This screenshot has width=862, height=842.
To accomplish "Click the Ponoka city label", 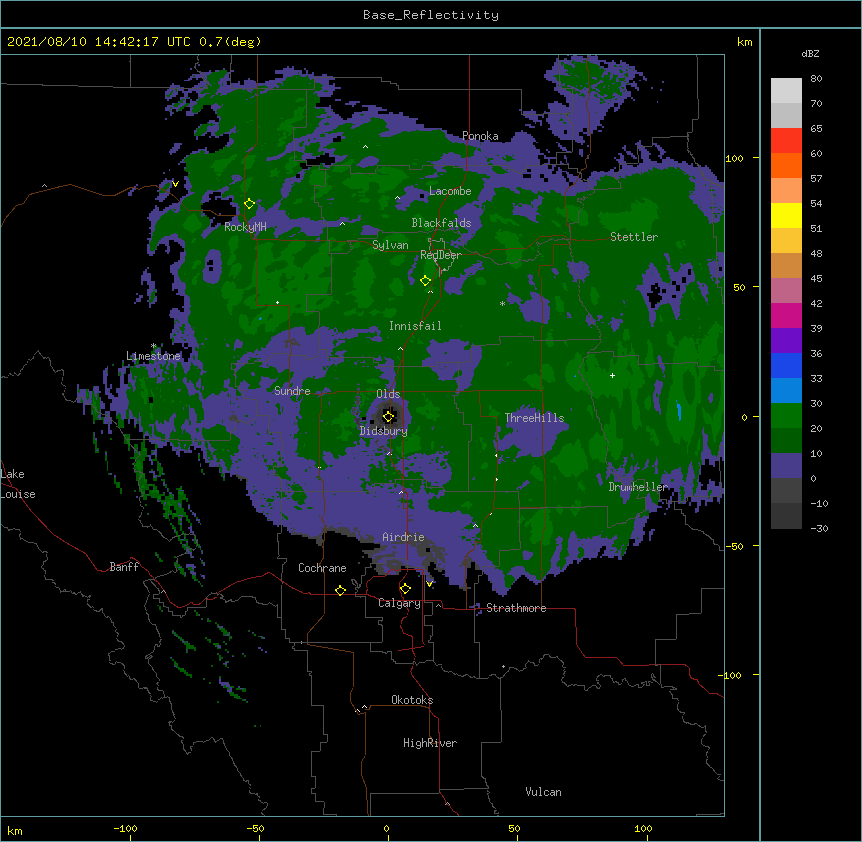I will click(x=480, y=136).
